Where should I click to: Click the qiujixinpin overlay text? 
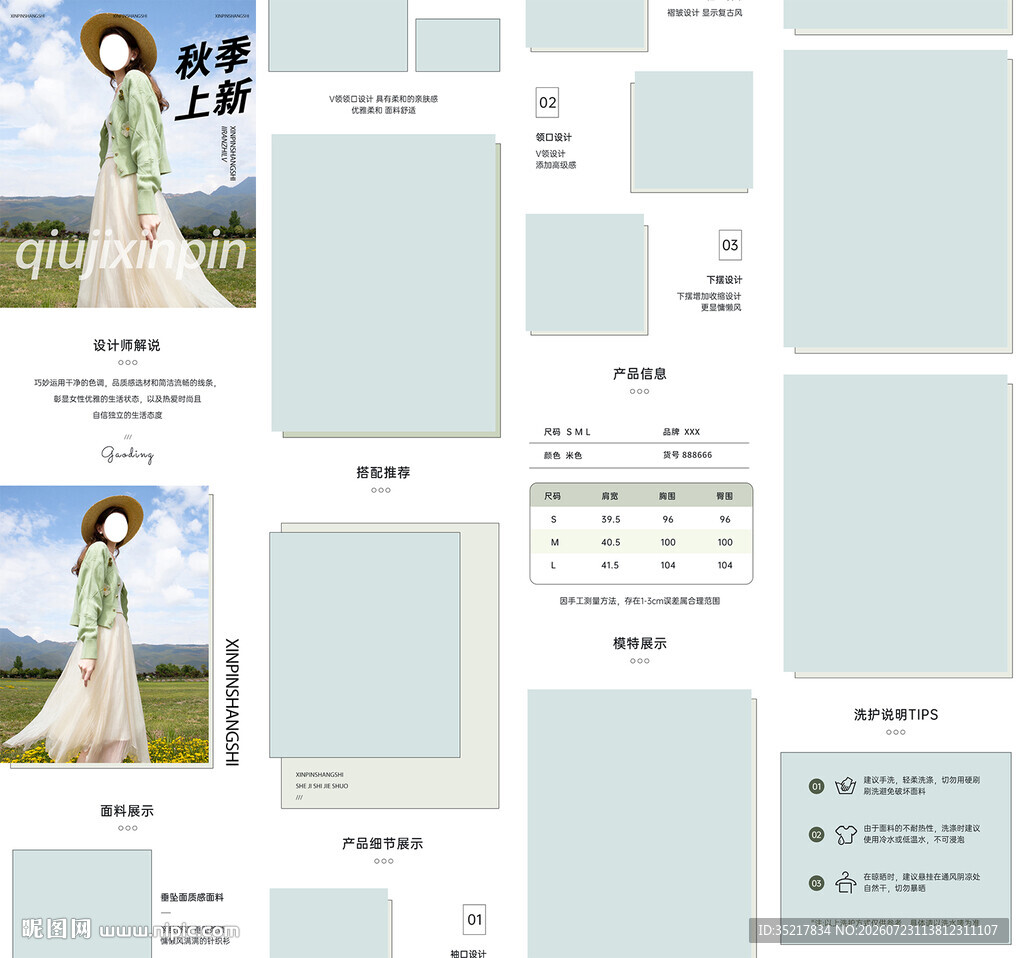131,251
